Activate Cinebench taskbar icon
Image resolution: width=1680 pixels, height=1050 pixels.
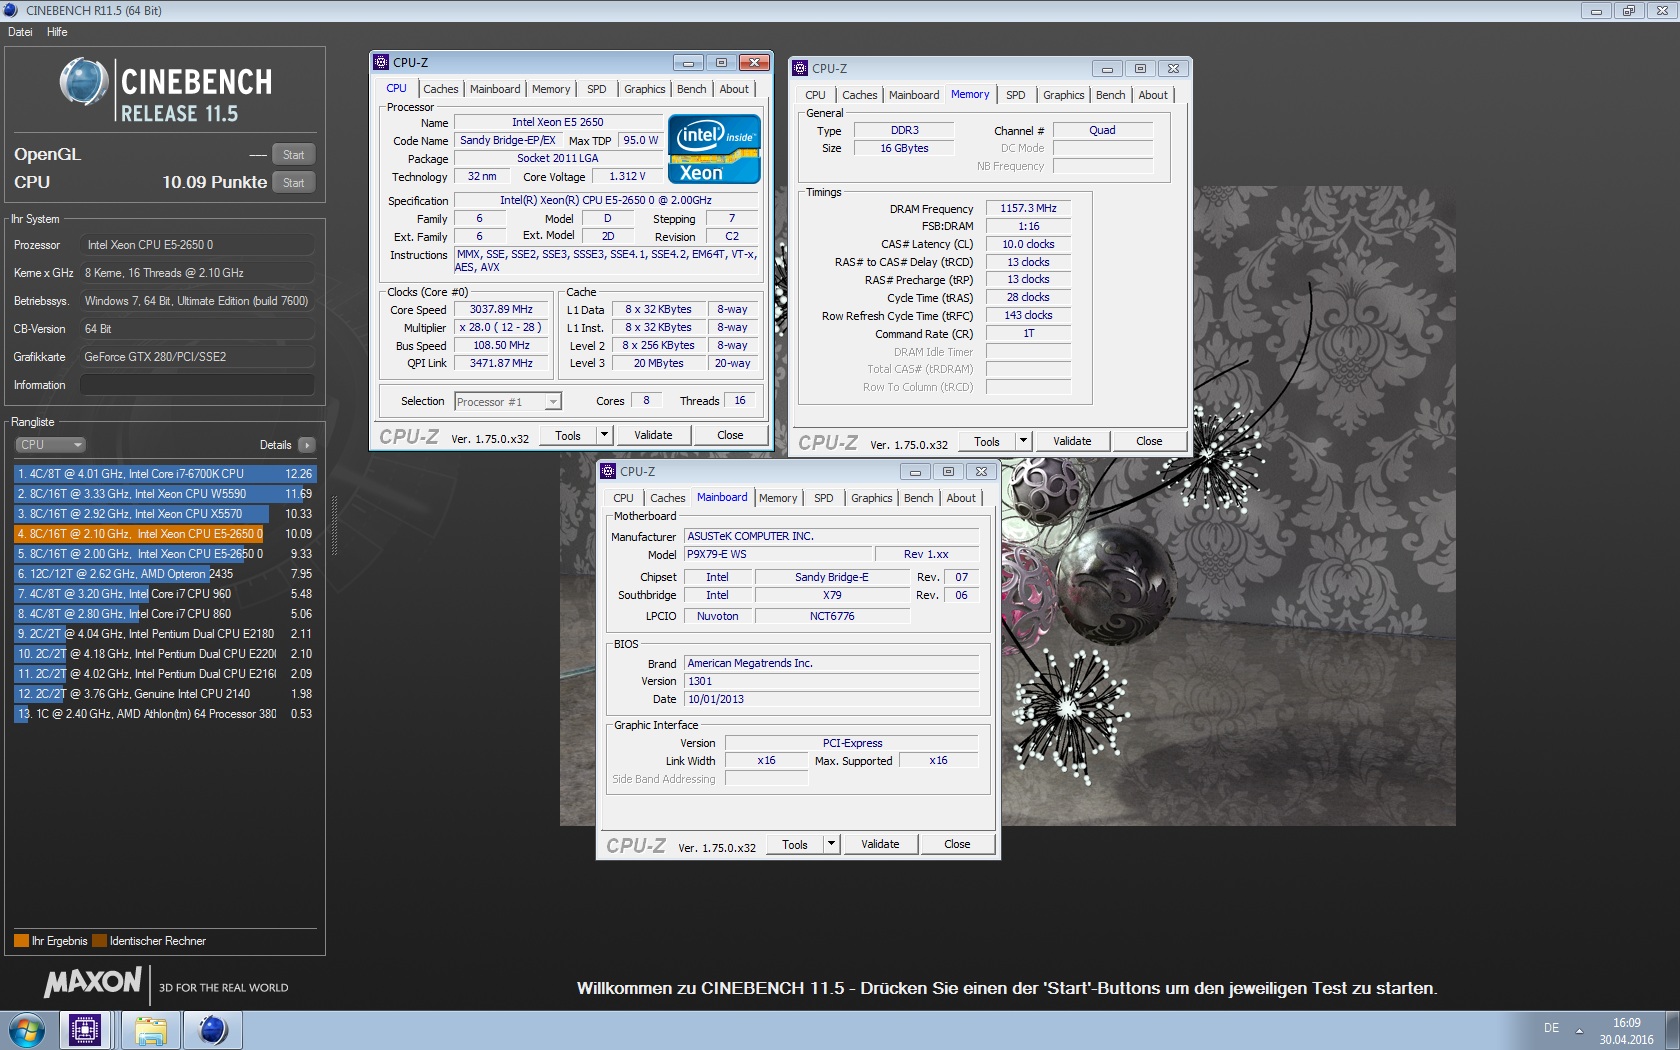click(213, 1030)
